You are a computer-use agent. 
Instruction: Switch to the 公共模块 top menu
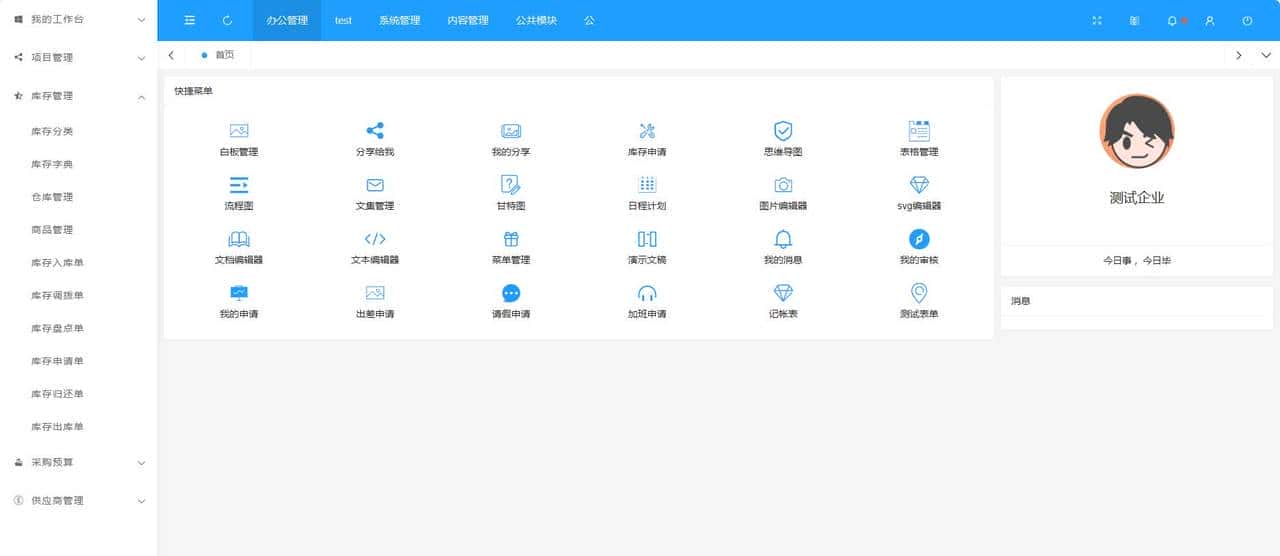click(536, 20)
